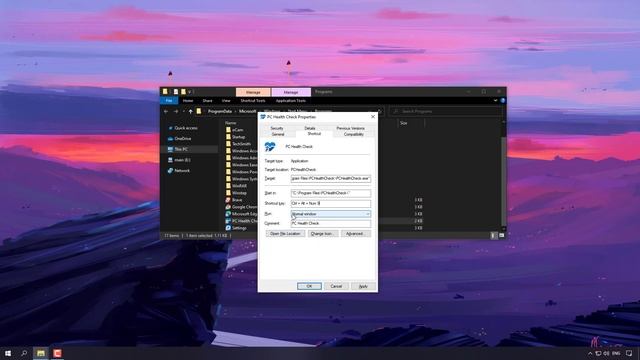Select OneDrive in the navigation pane
The image size is (640, 360).
tap(180, 139)
